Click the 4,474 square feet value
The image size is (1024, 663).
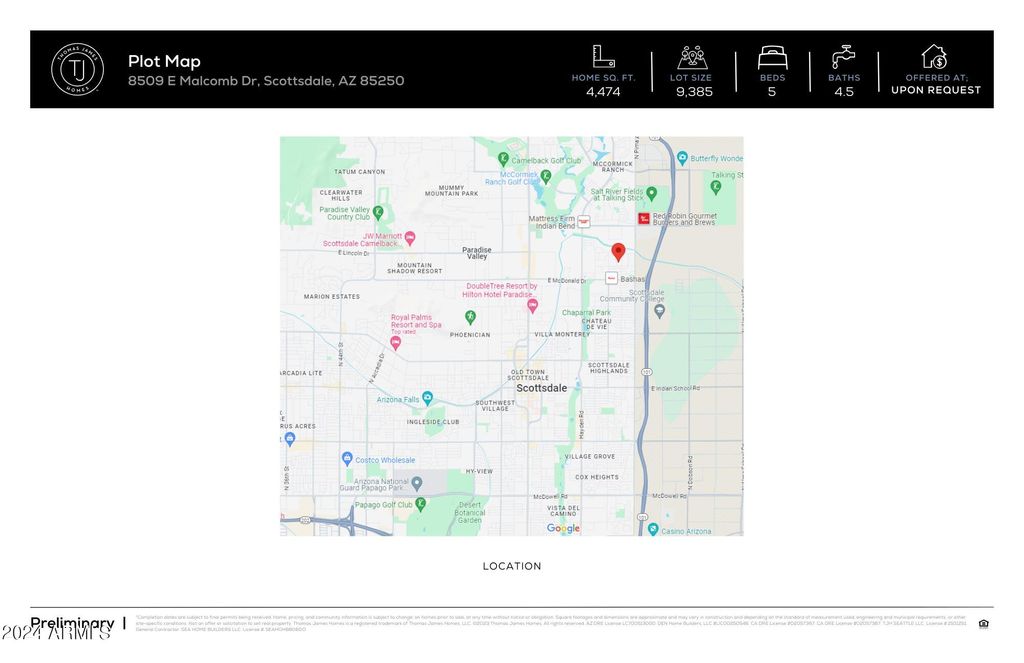603,91
